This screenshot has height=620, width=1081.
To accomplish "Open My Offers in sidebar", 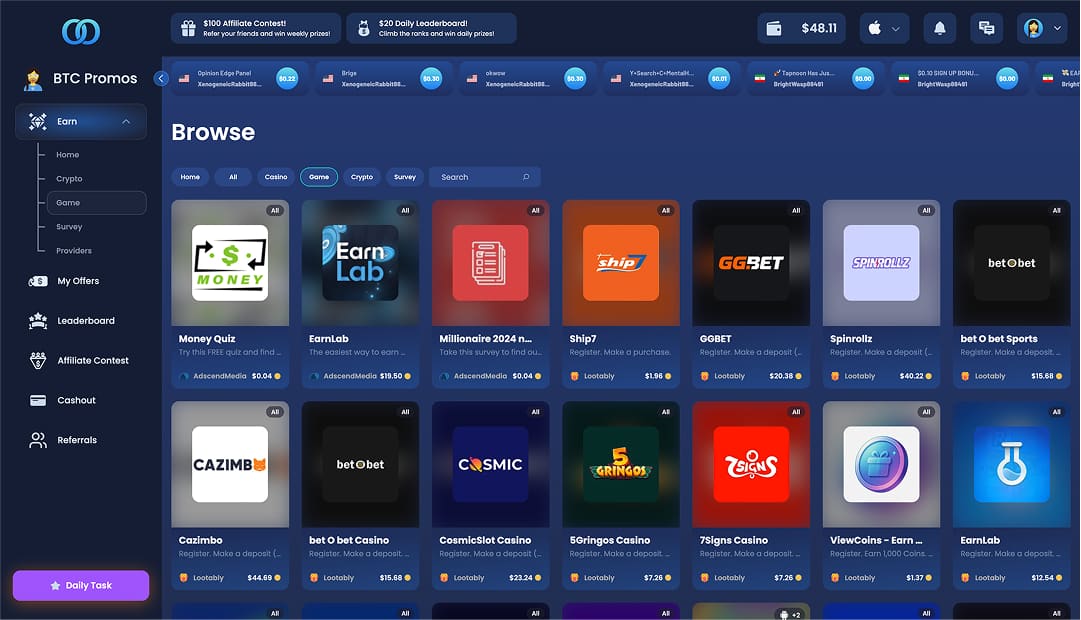I will [78, 281].
